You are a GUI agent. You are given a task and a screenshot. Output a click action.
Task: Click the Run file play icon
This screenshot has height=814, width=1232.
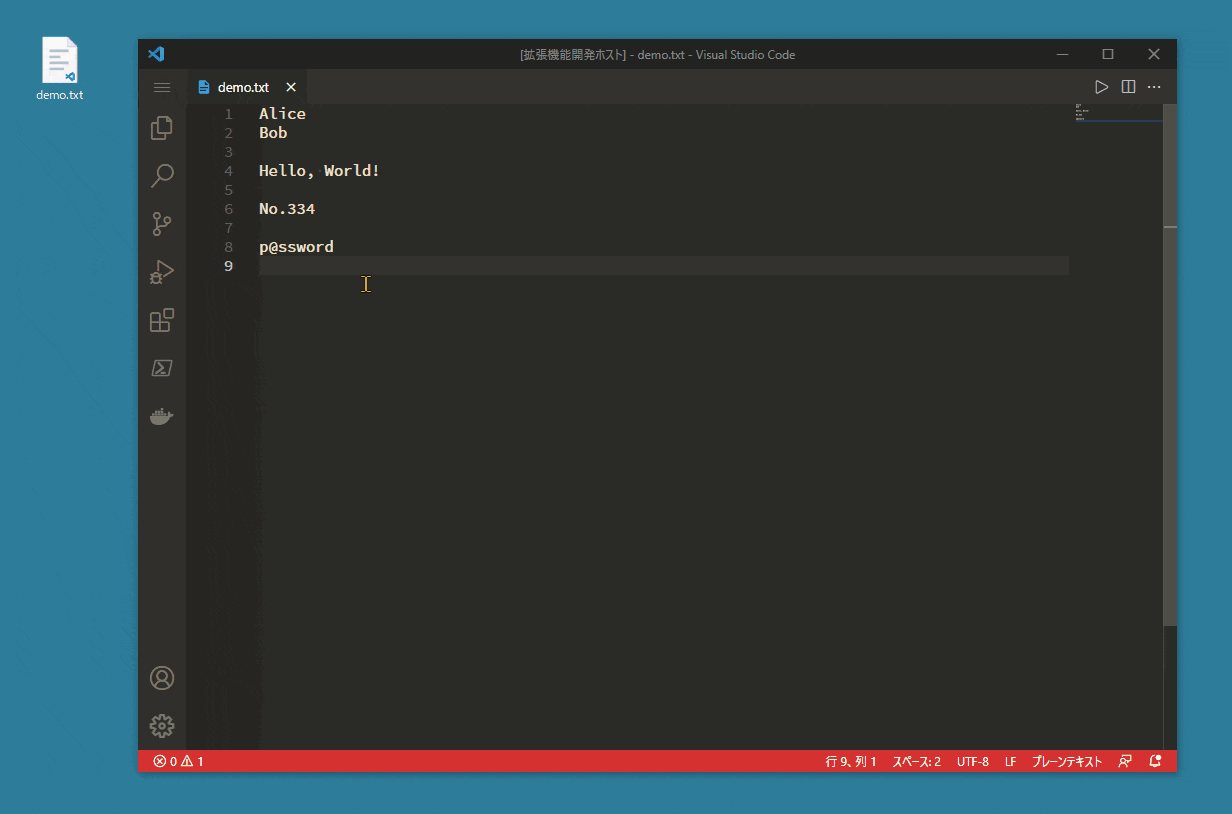[1102, 87]
